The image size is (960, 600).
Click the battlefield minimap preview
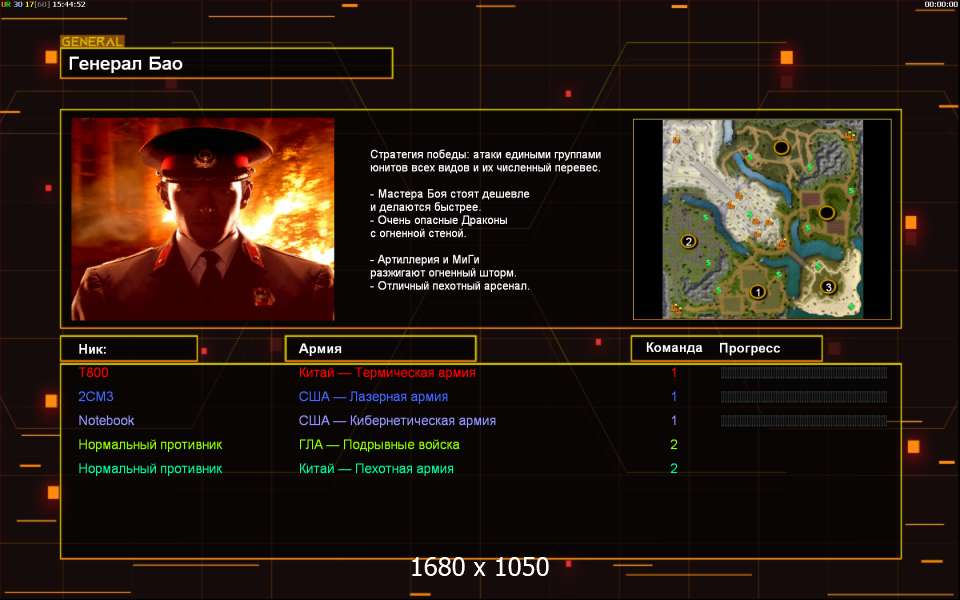pos(762,219)
